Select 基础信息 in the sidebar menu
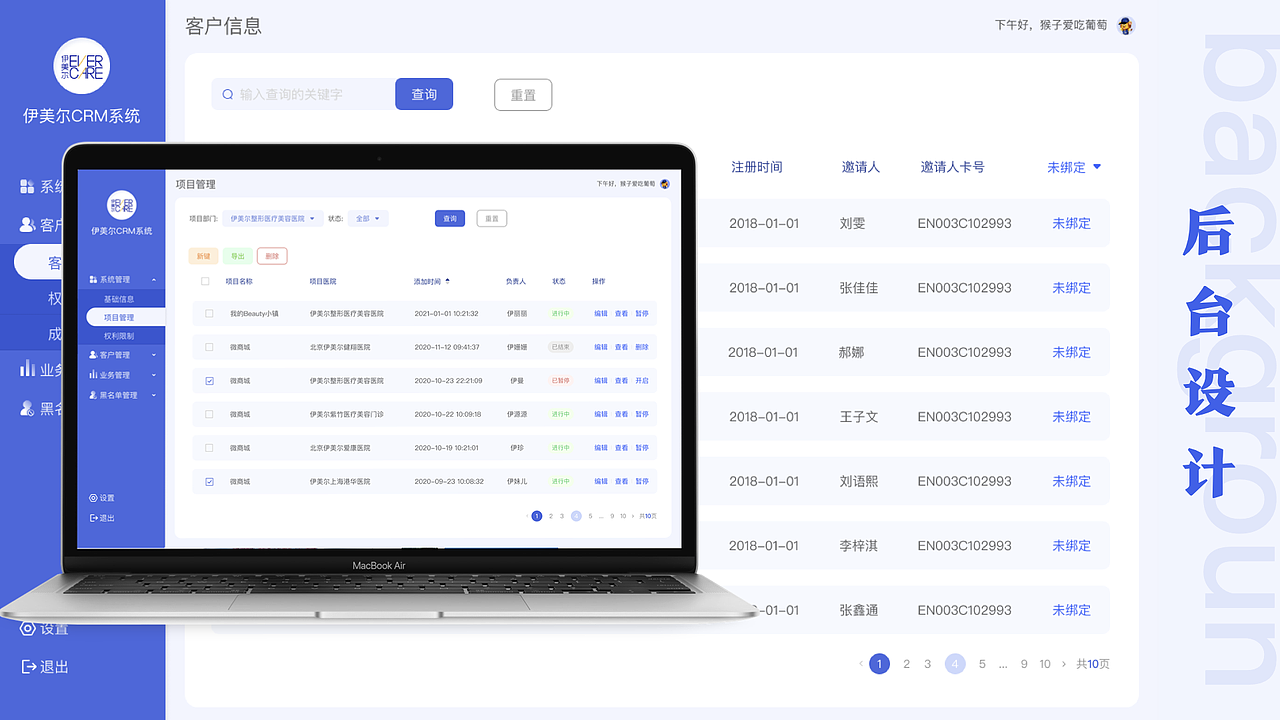This screenshot has height=720, width=1280. 117,298
